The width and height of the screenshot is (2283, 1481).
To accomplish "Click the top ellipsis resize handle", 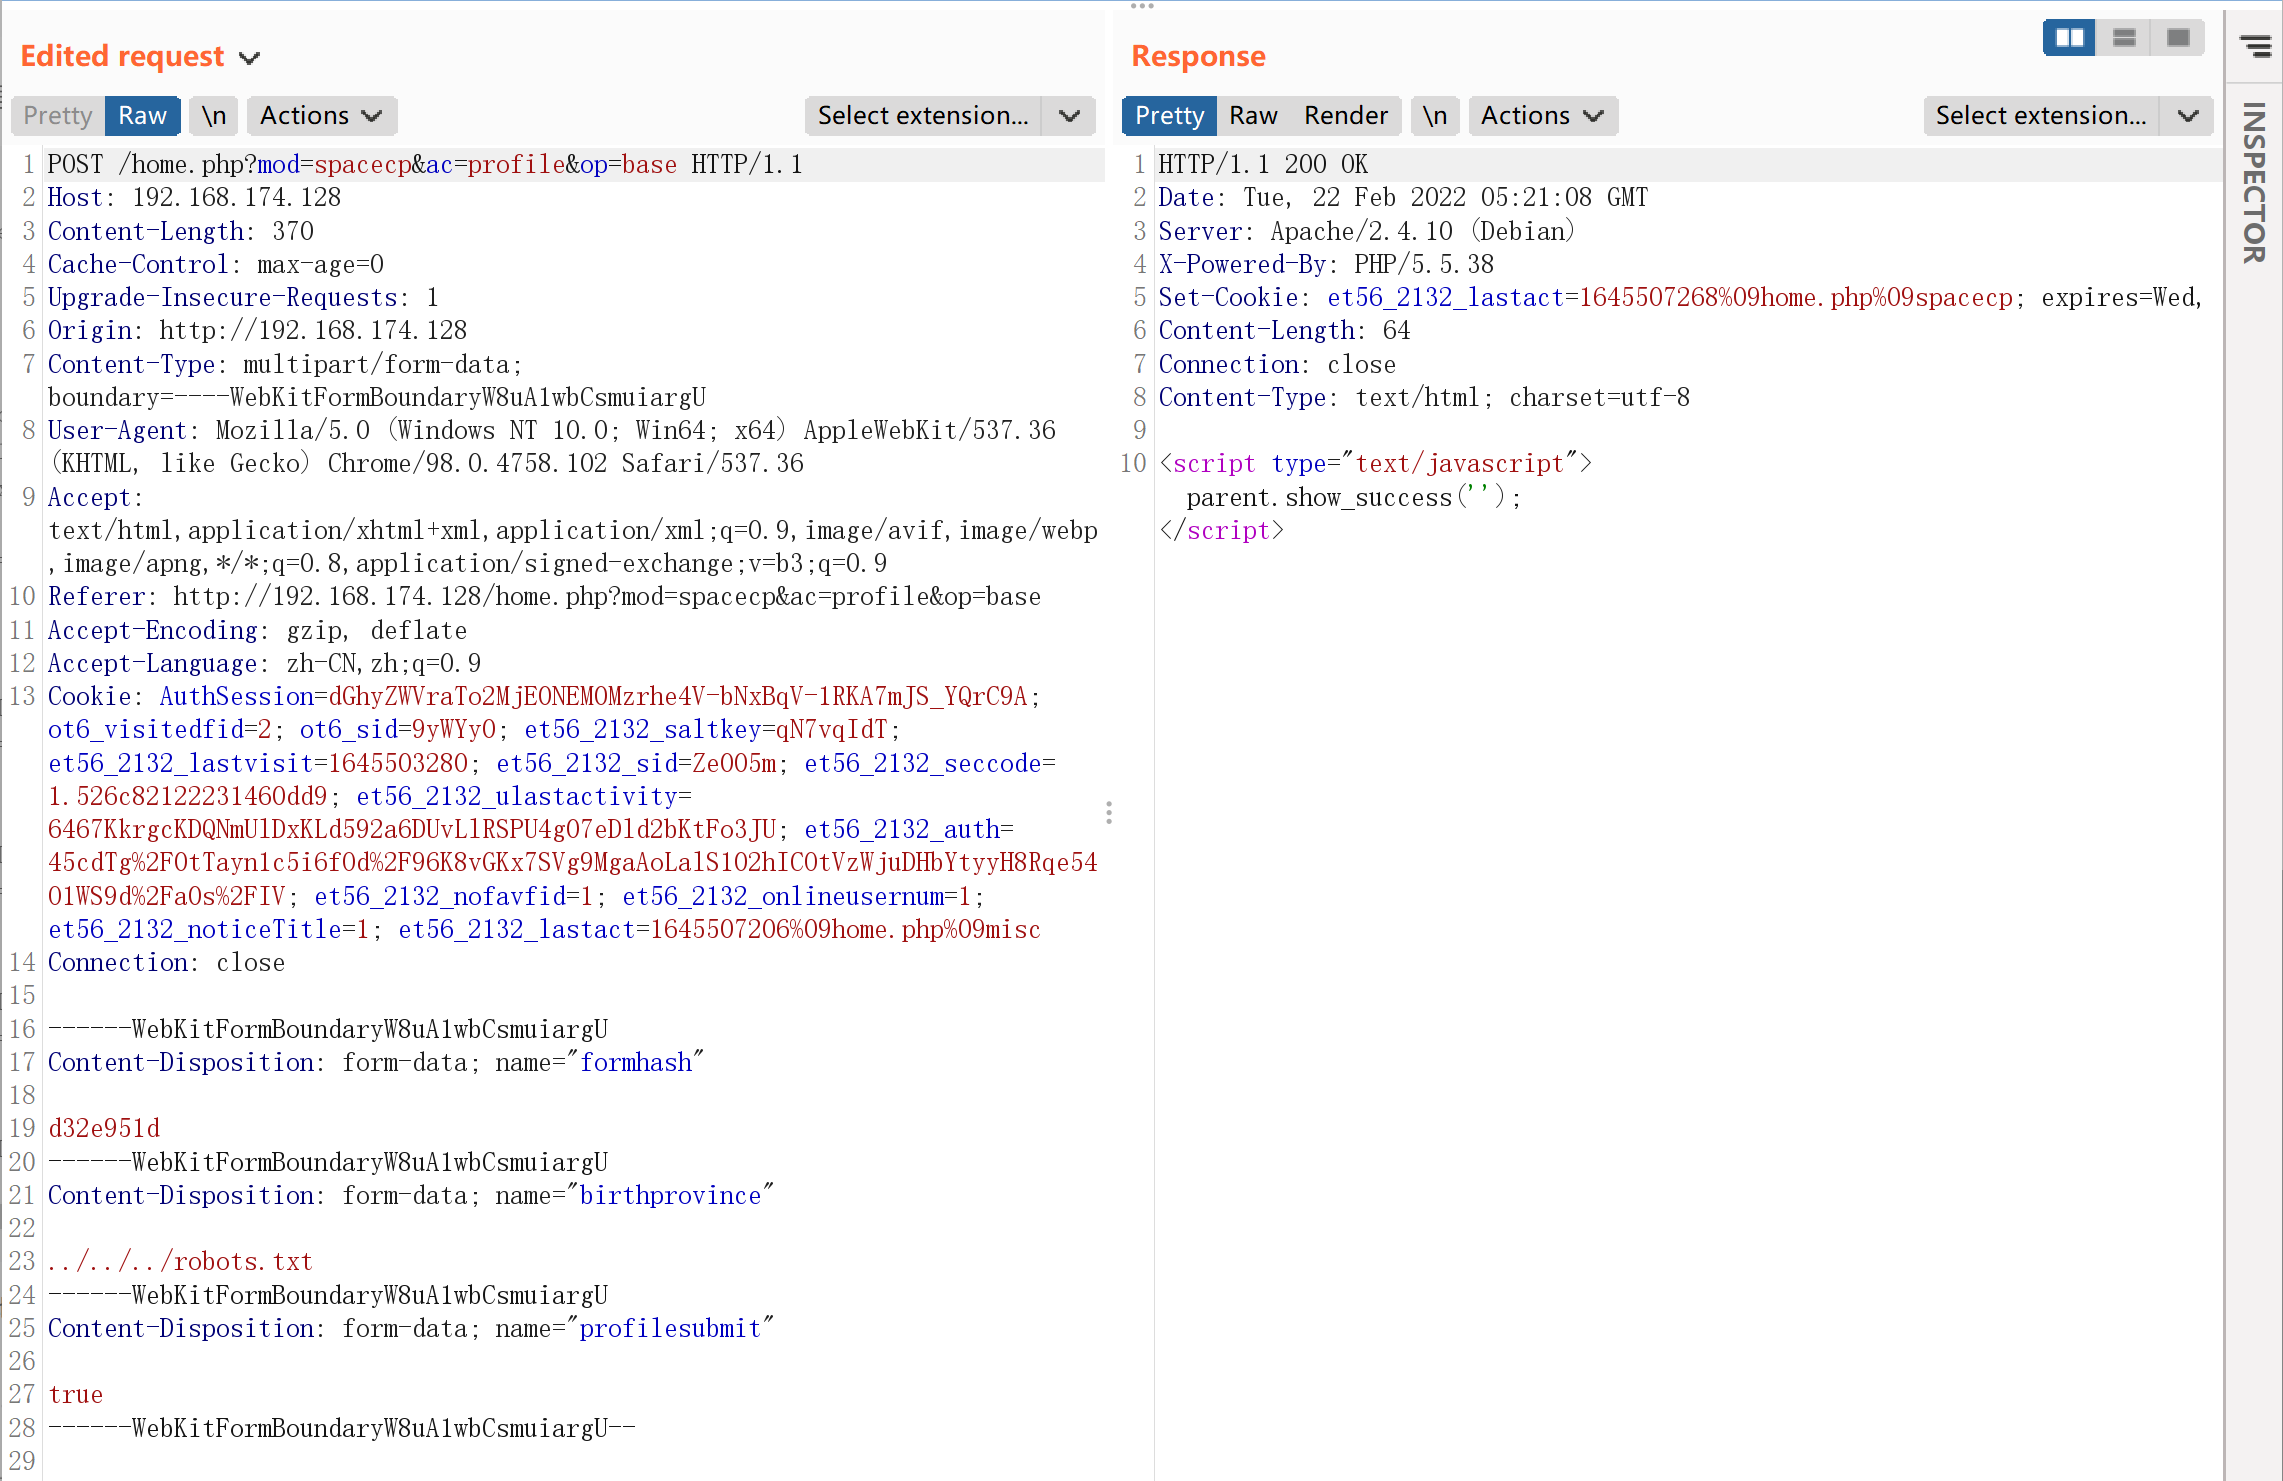I will (1142, 6).
